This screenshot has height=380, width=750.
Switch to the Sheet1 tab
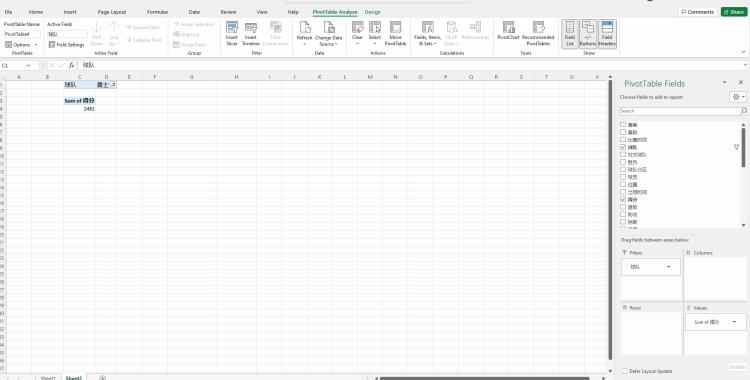pos(47,378)
